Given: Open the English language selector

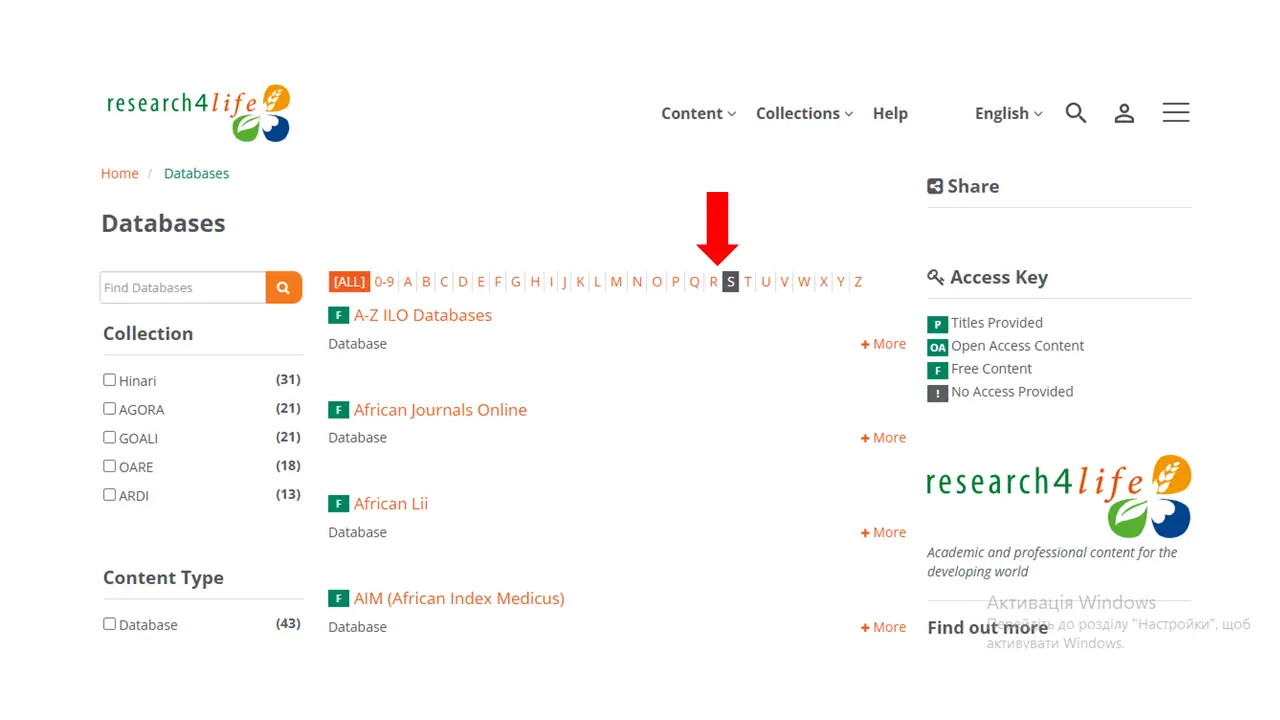Looking at the screenshot, I should click(x=1008, y=113).
